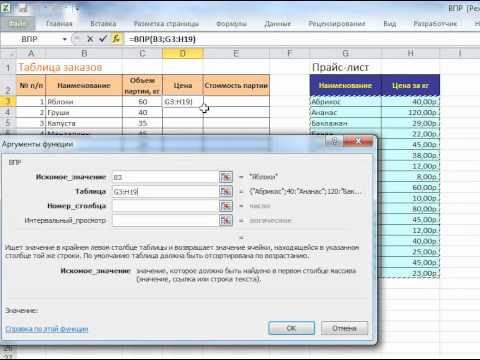Image resolution: width=480 pixels, height=360 pixels.
Task: Click the 23,00р. price cell
Action: (x=411, y=273)
